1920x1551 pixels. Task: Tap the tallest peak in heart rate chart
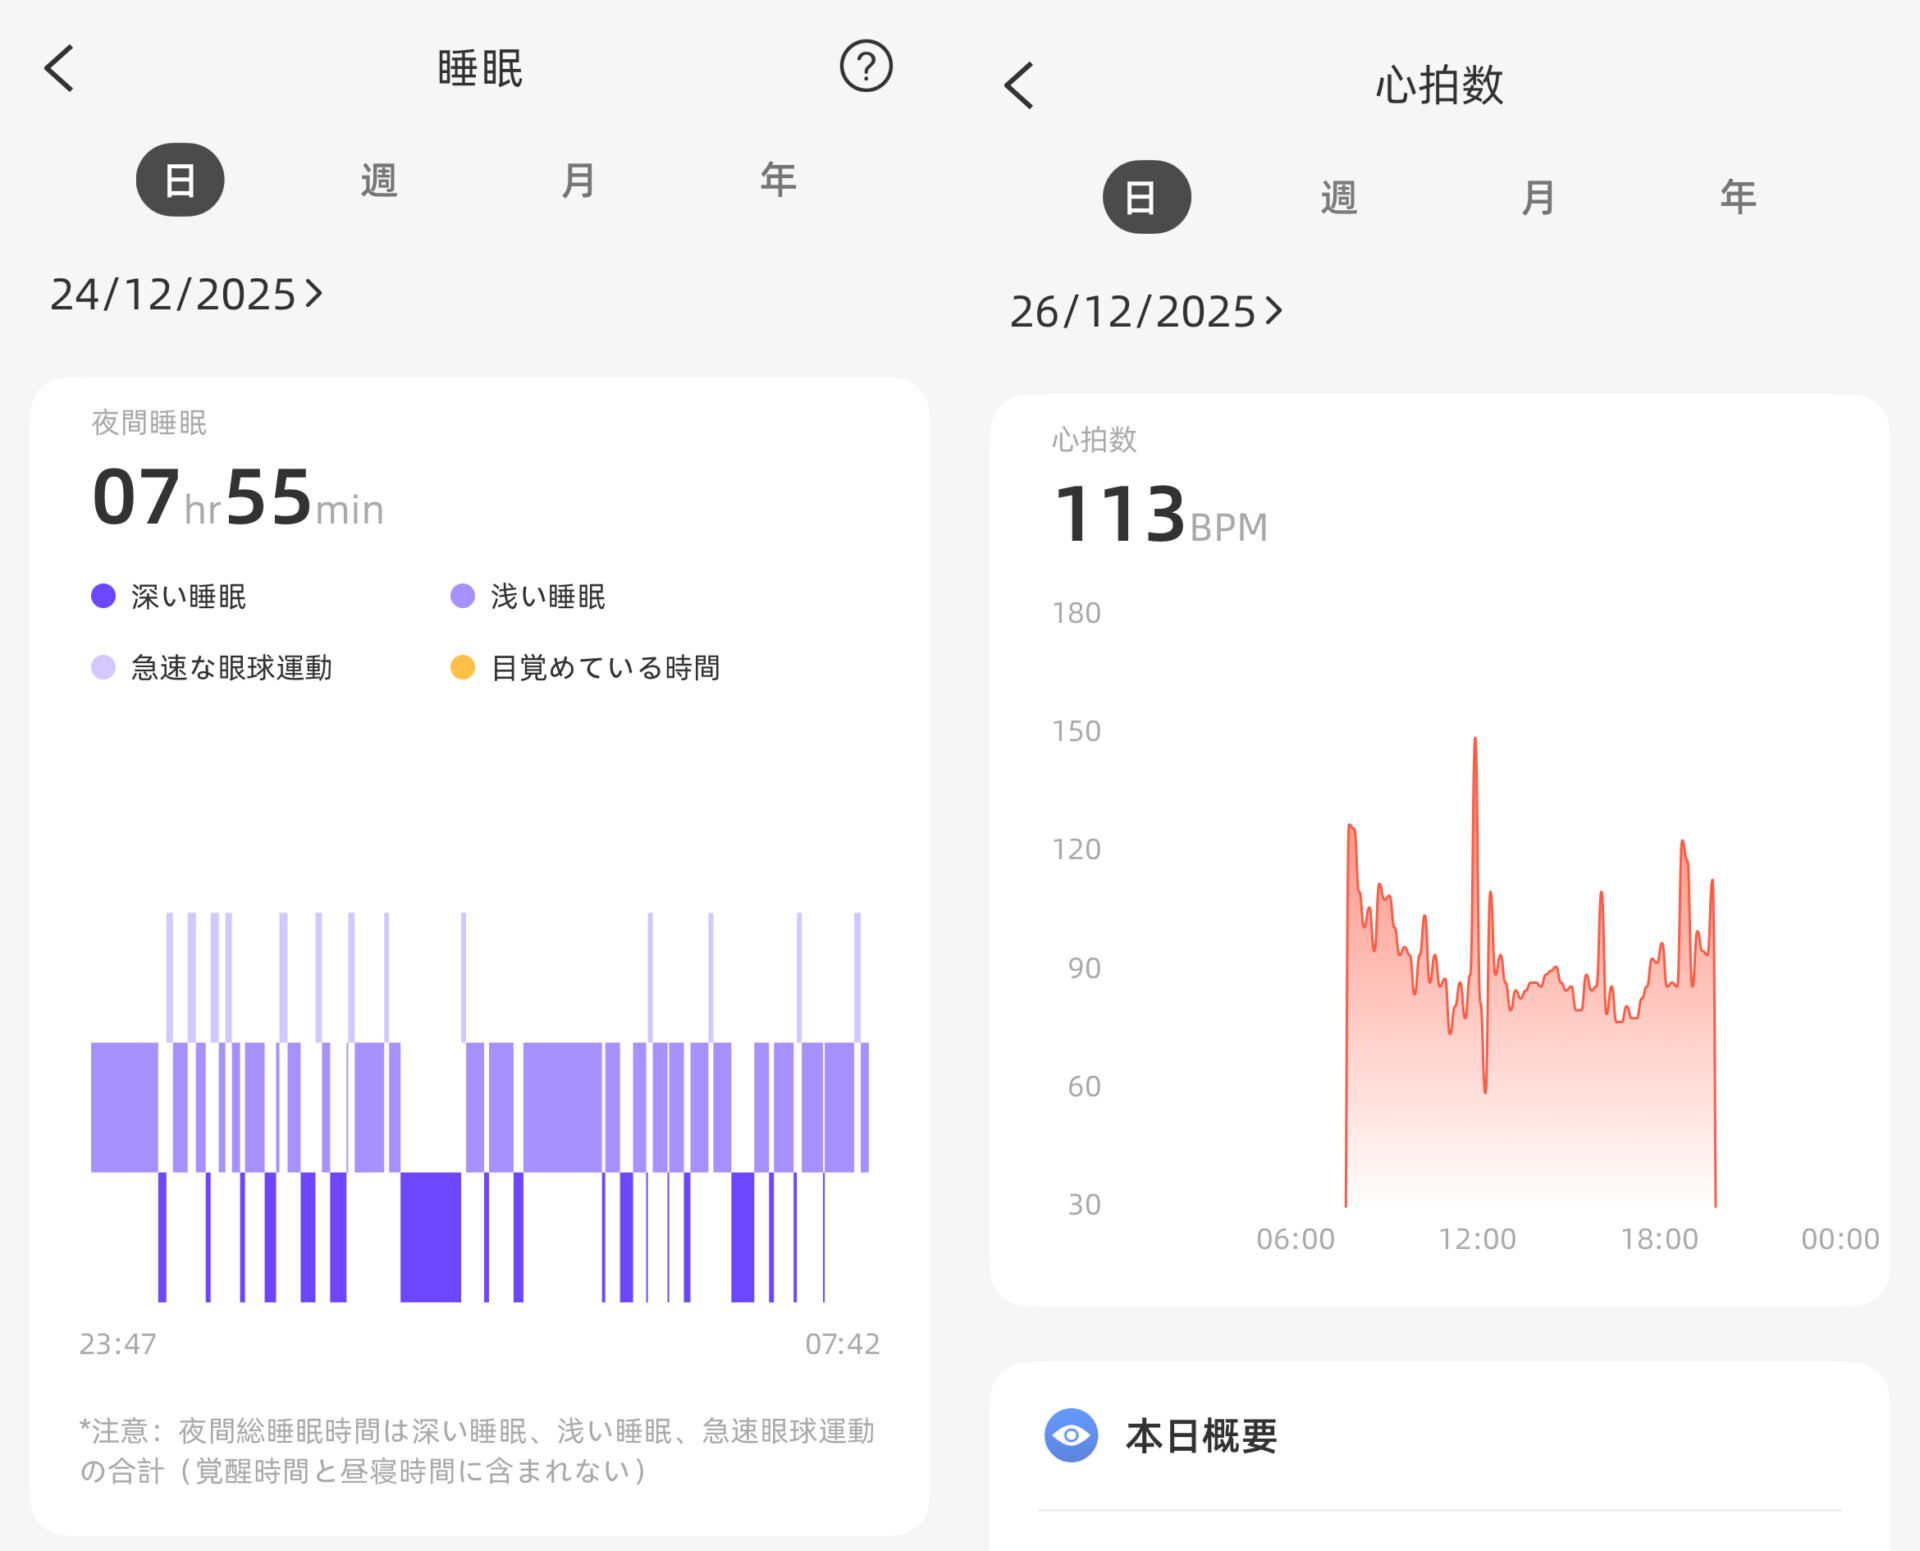tap(1475, 742)
